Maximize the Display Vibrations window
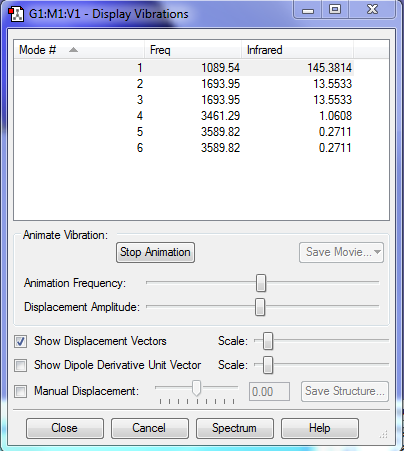Screen dimensions: 404x451 click(335, 9)
